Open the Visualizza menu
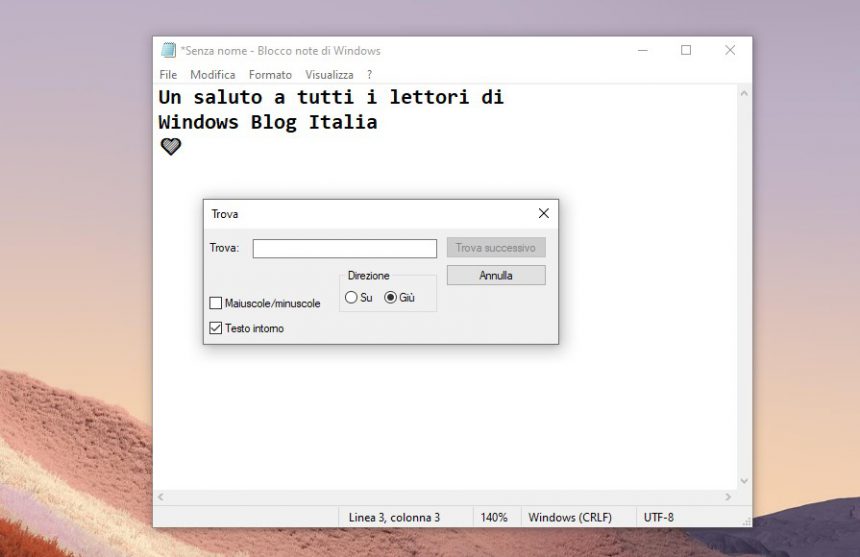 point(329,75)
